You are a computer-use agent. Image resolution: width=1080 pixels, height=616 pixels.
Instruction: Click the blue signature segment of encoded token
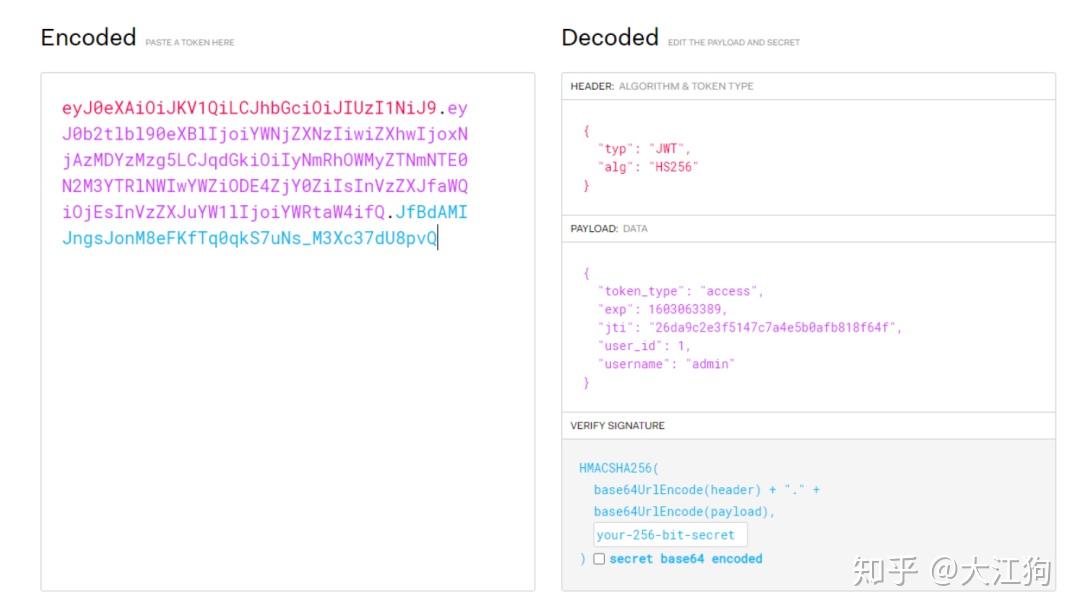click(x=250, y=239)
